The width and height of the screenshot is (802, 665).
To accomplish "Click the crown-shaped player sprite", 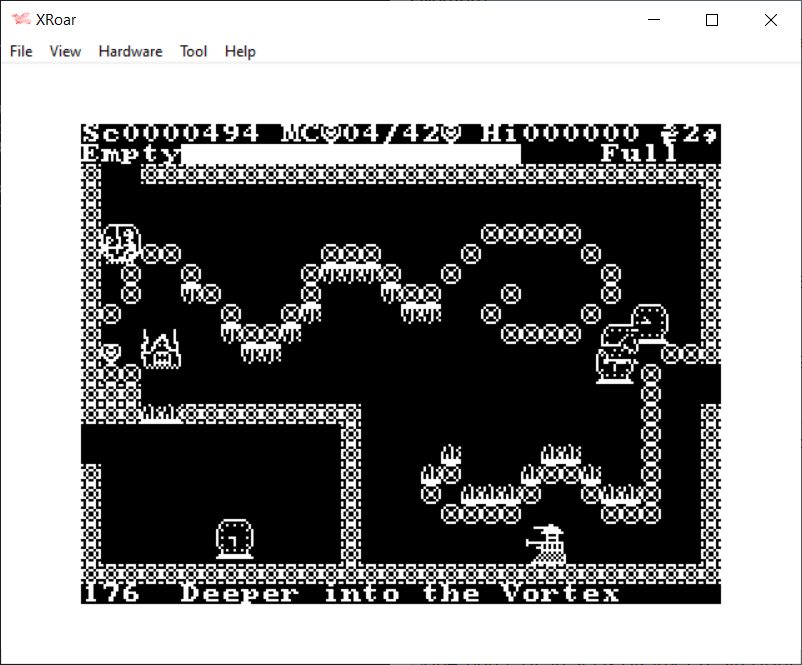I will 160,349.
